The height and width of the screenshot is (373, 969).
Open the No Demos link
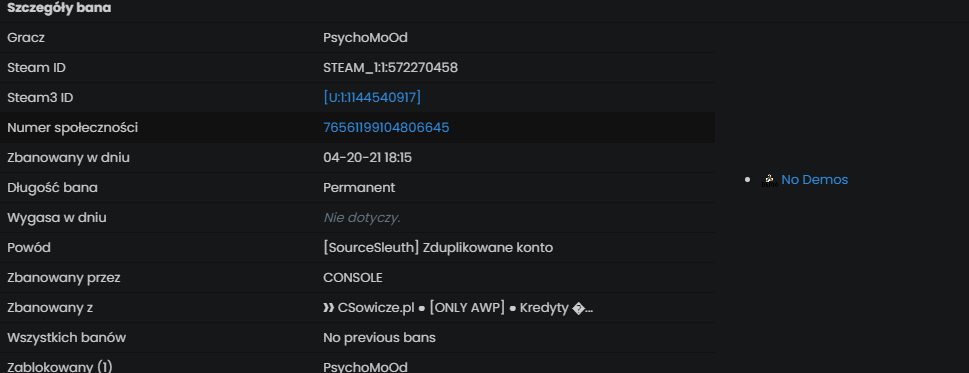815,180
